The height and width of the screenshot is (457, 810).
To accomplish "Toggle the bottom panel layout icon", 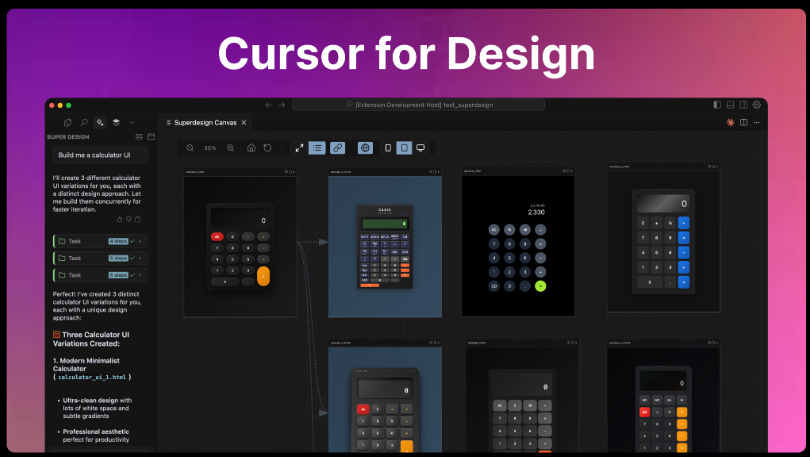I will pos(730,105).
